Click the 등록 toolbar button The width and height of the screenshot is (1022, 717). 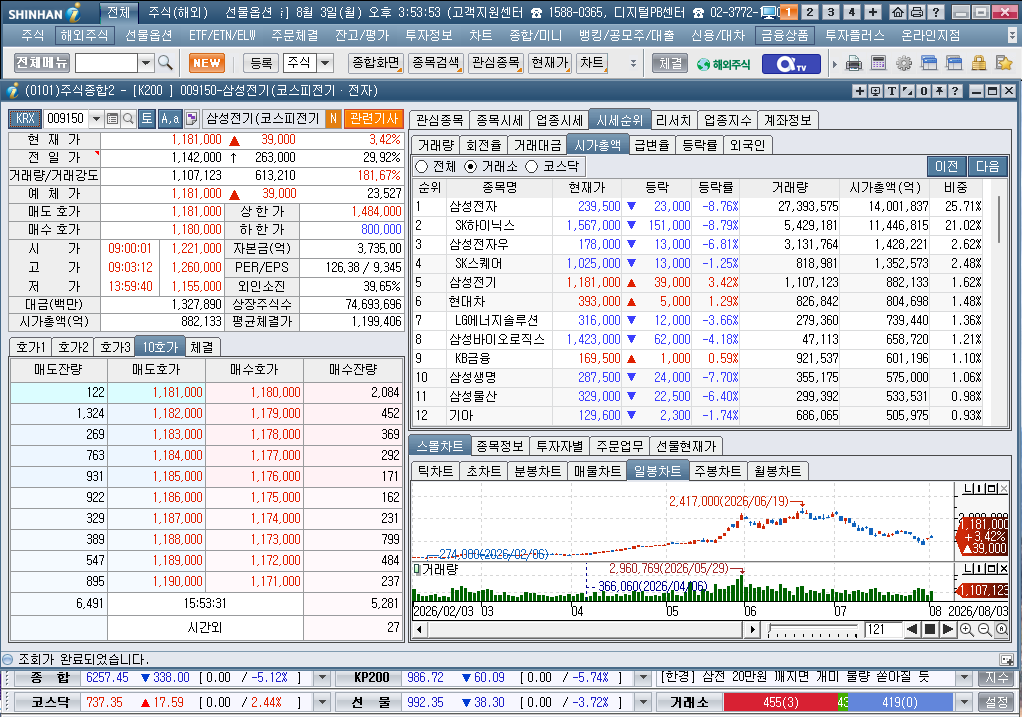click(261, 63)
